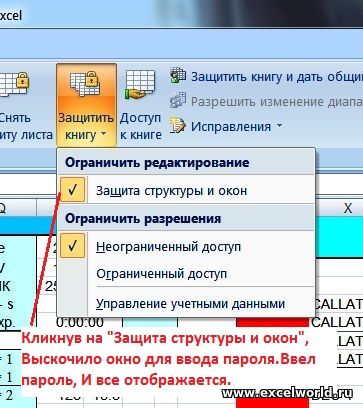Toggle Защита структуры и окон checkmark
363x408 pixels.
(x=73, y=190)
